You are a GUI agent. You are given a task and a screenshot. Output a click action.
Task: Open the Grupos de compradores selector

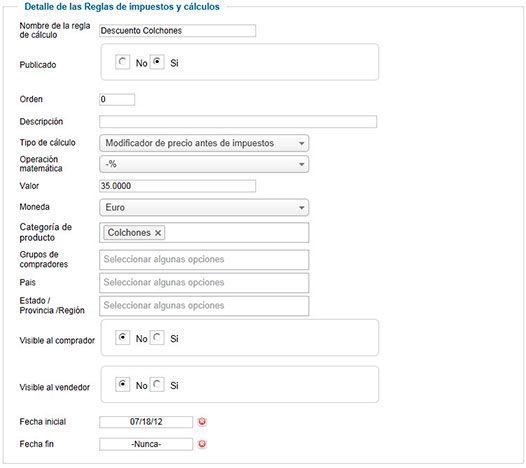204,259
